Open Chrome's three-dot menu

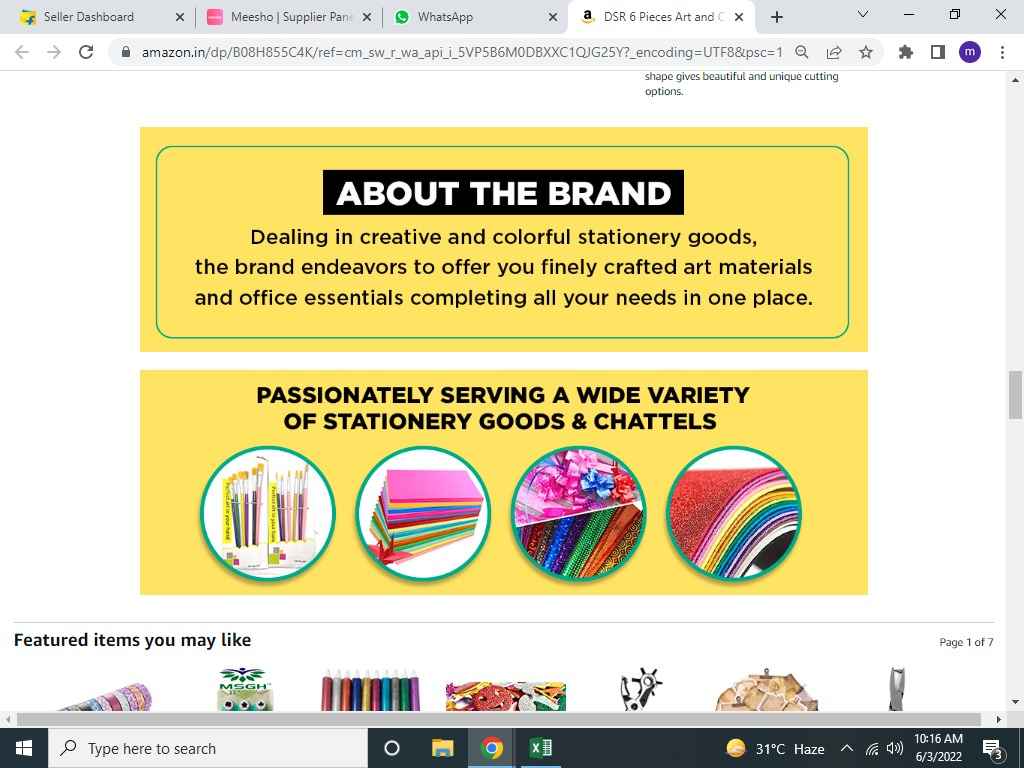[x=1002, y=52]
